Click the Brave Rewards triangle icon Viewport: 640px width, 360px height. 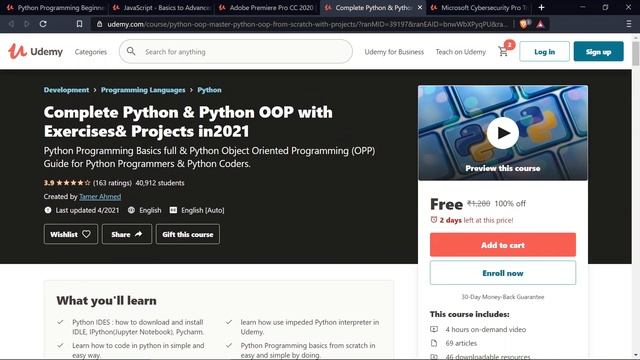[x=540, y=24]
